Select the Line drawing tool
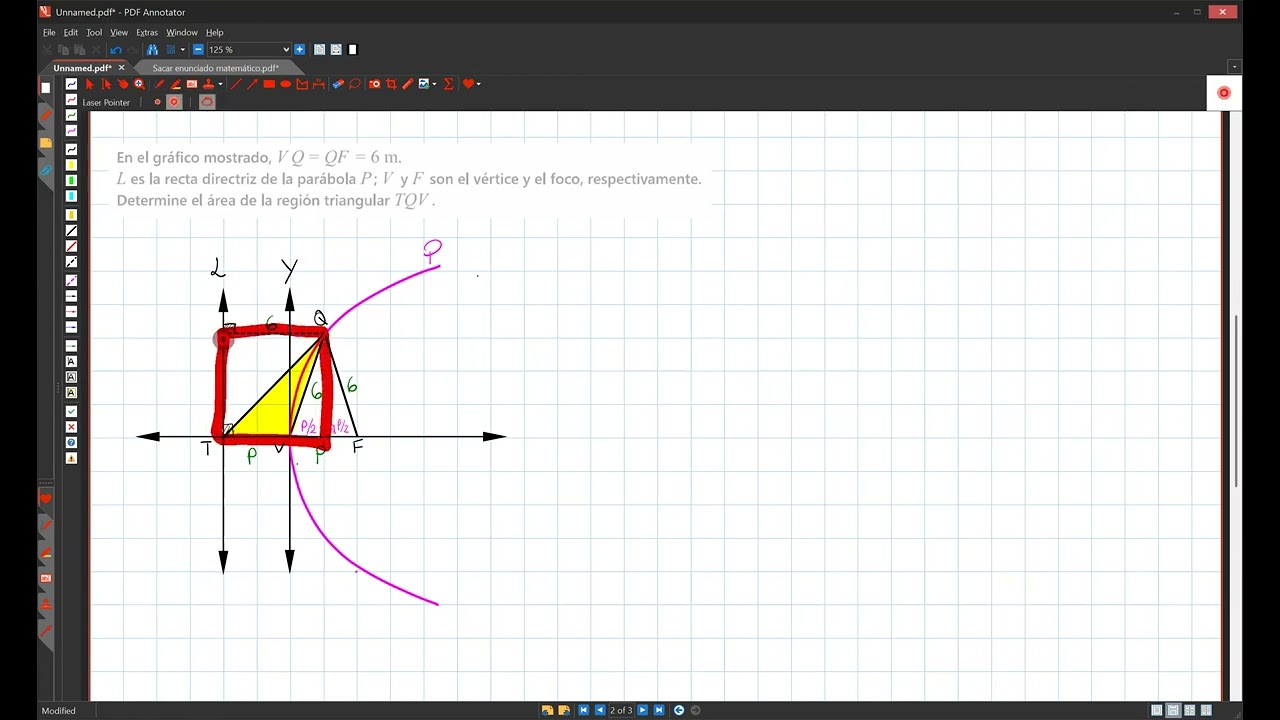 [236, 84]
